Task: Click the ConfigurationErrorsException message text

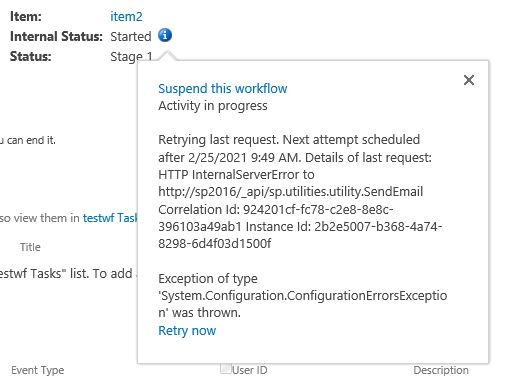Action: tap(303, 296)
